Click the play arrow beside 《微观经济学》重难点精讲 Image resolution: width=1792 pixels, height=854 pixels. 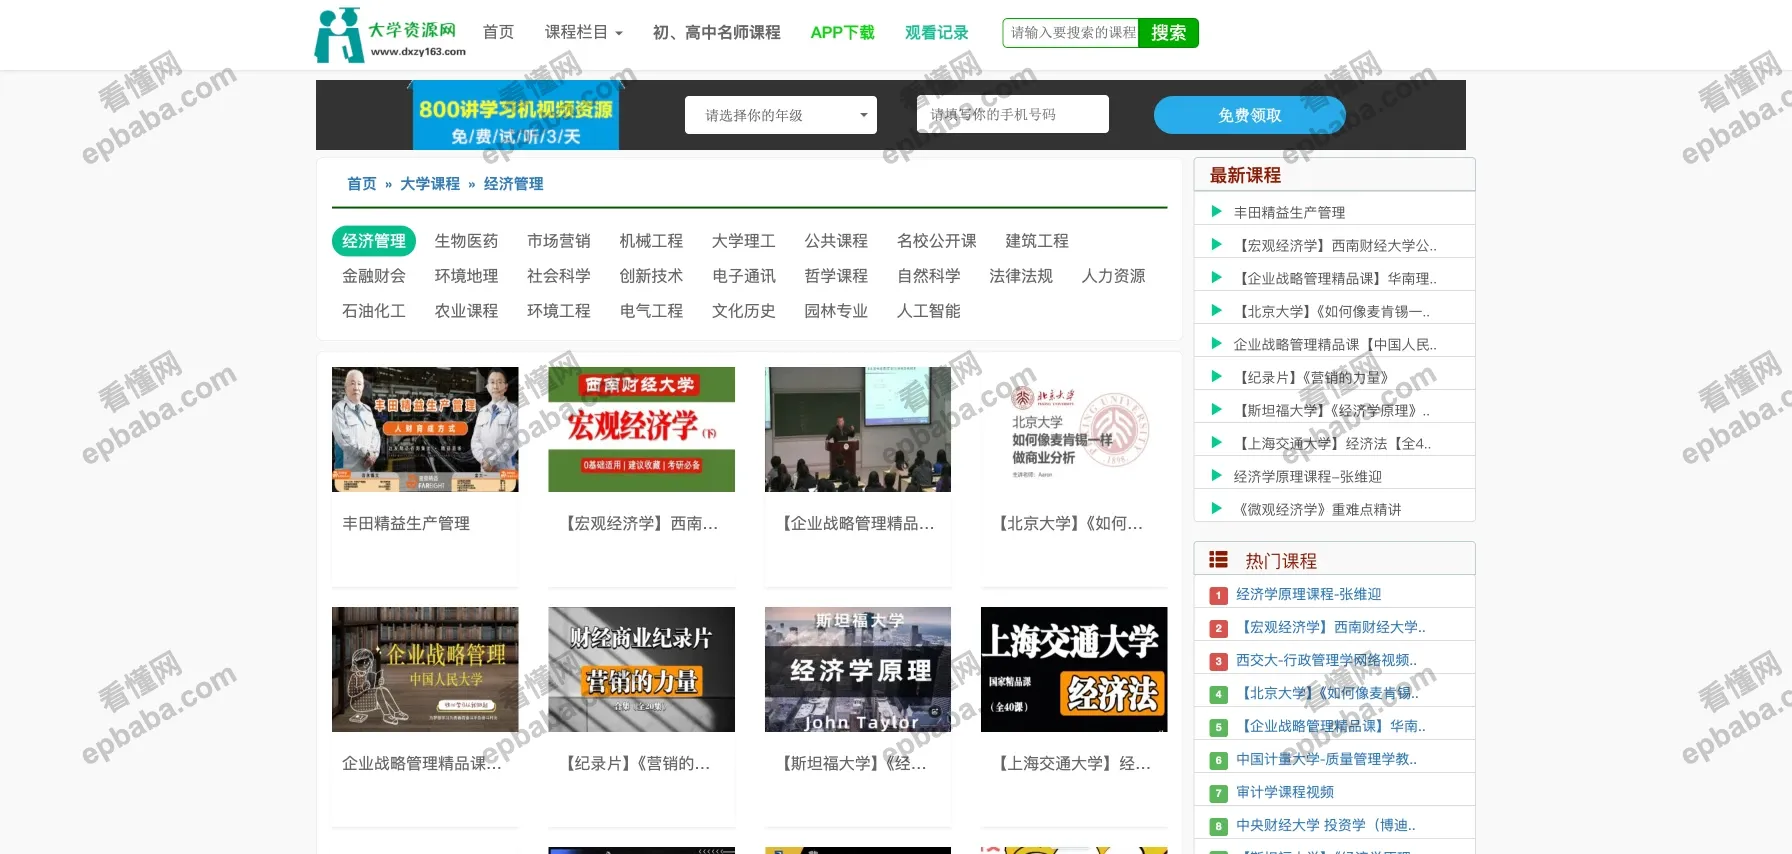click(1217, 508)
